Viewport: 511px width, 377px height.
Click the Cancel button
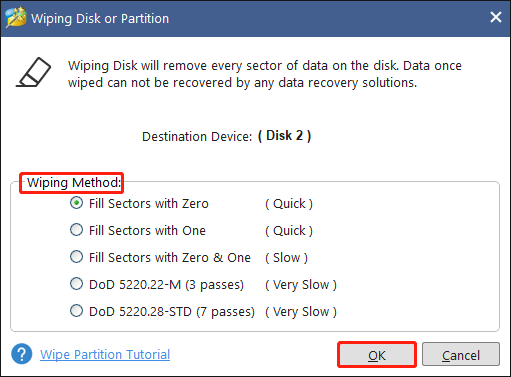461,355
